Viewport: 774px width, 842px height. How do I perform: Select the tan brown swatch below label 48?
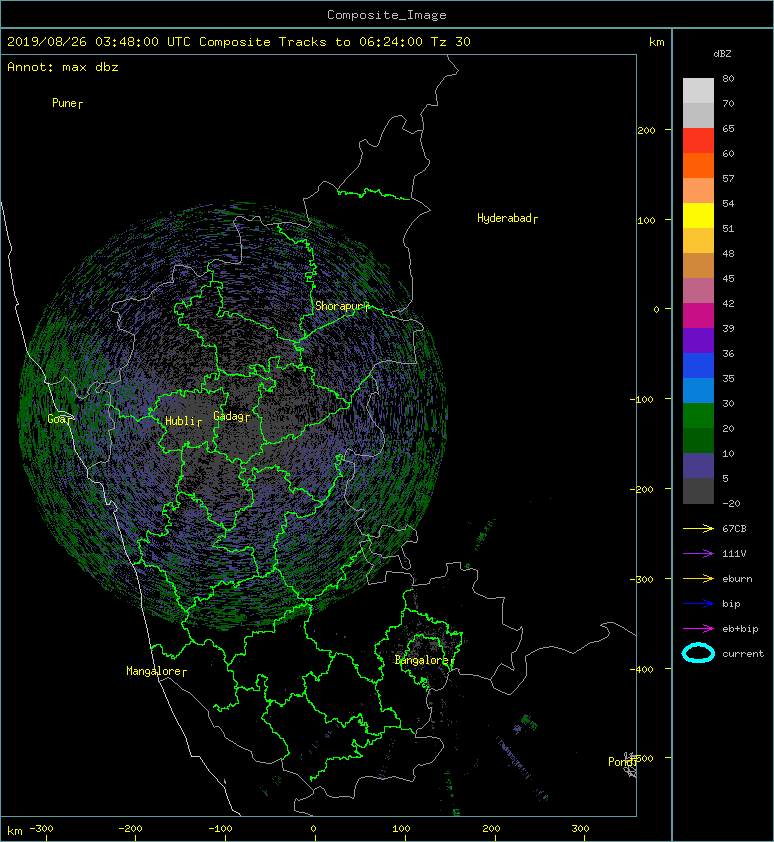[x=698, y=265]
